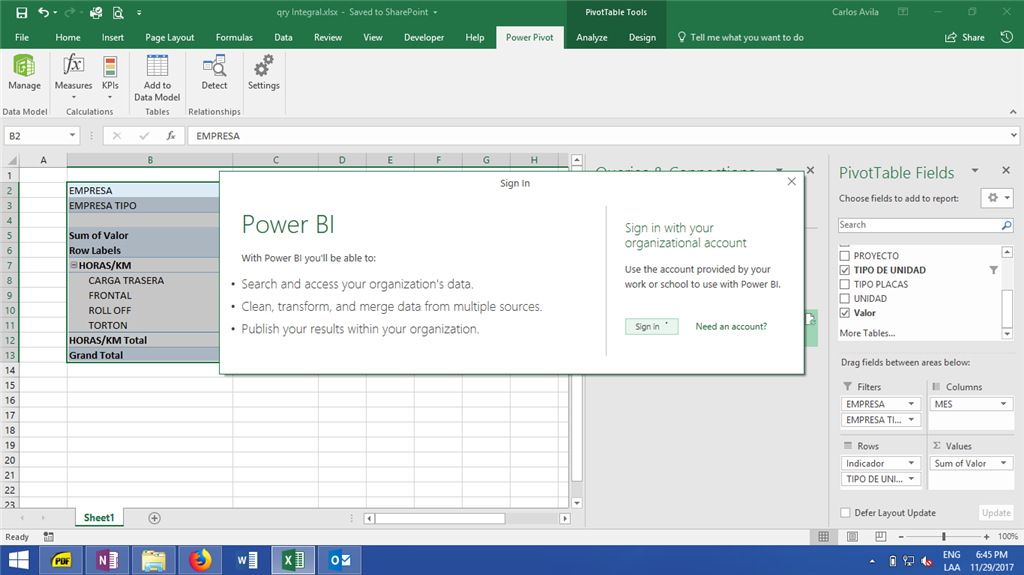
Task: Check the UNIDAD field checkbox
Action: pyautogui.click(x=844, y=299)
